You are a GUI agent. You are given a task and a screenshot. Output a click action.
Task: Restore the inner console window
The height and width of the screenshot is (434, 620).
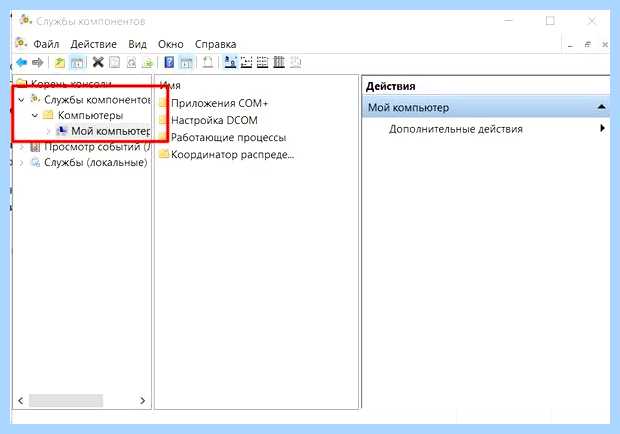tap(588, 45)
